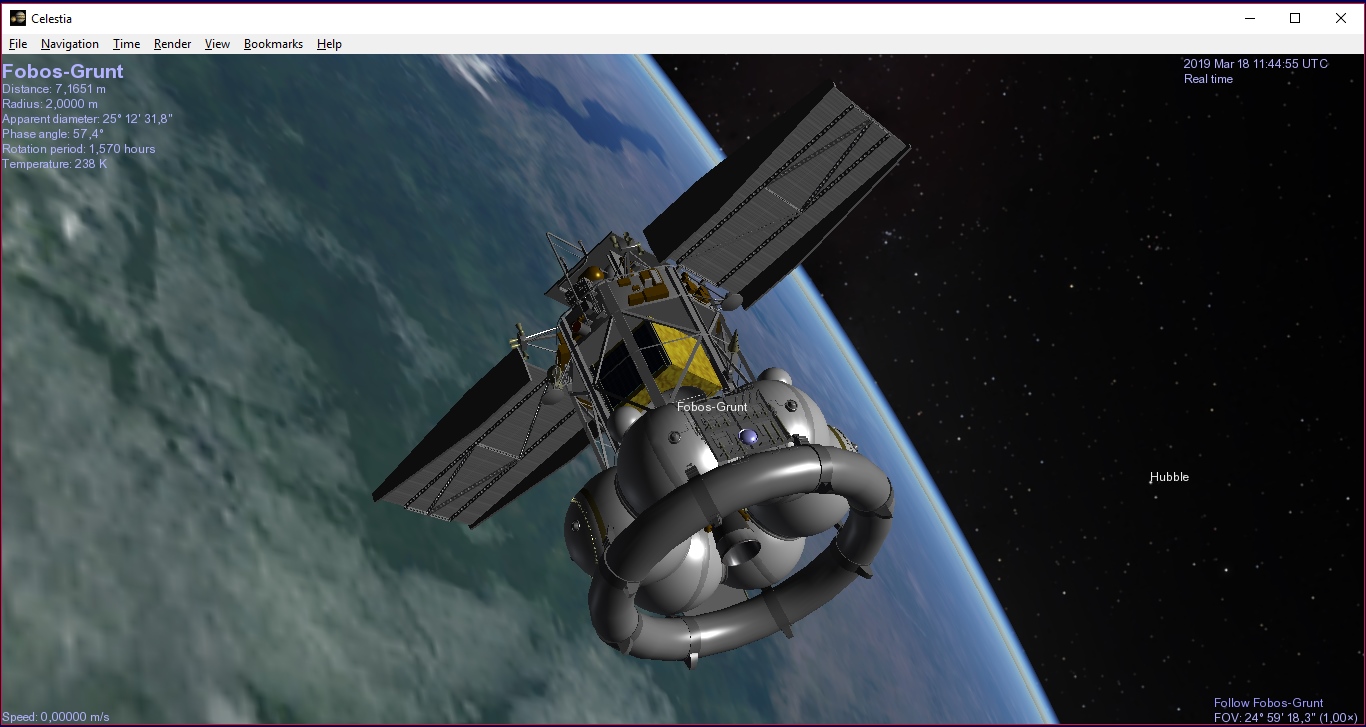Close the Celestia window
The height and width of the screenshot is (727, 1366).
pos(1341,18)
